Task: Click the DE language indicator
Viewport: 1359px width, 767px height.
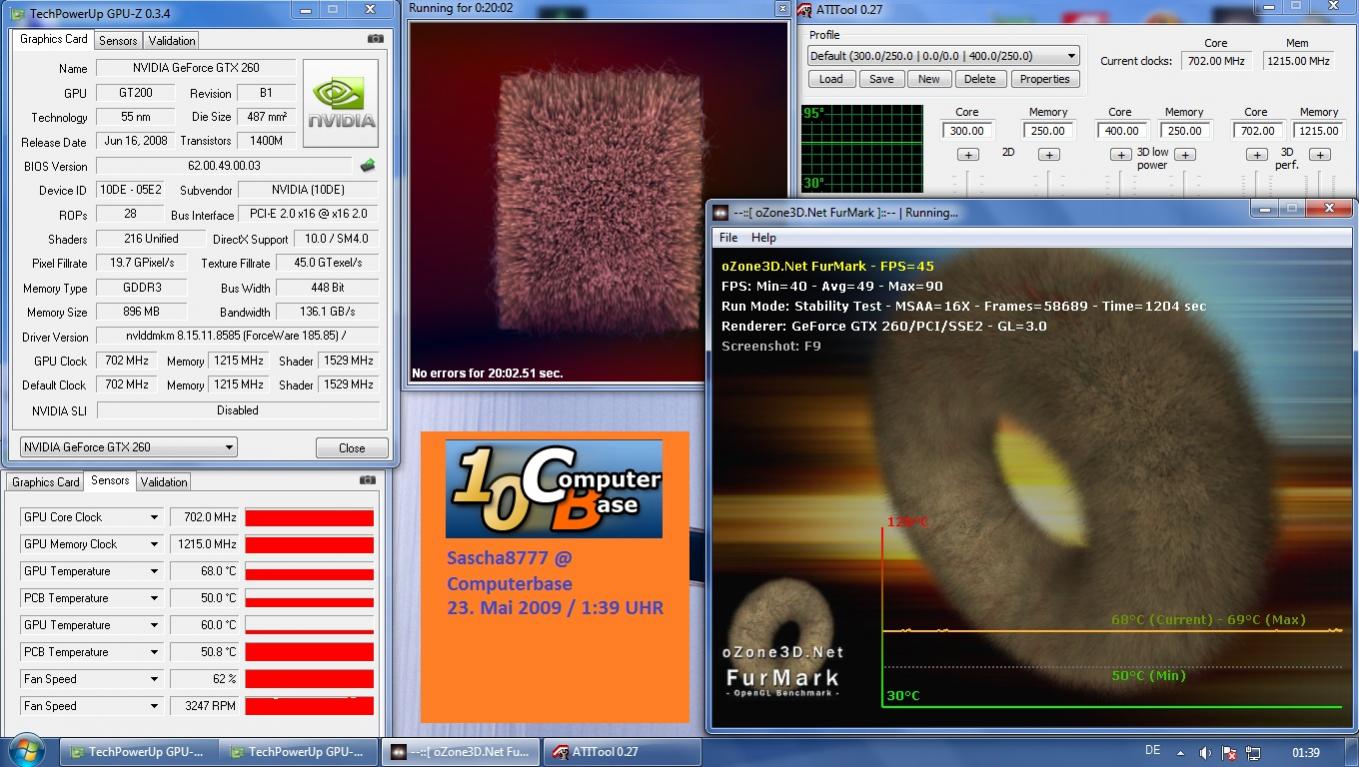Action: 1152,750
